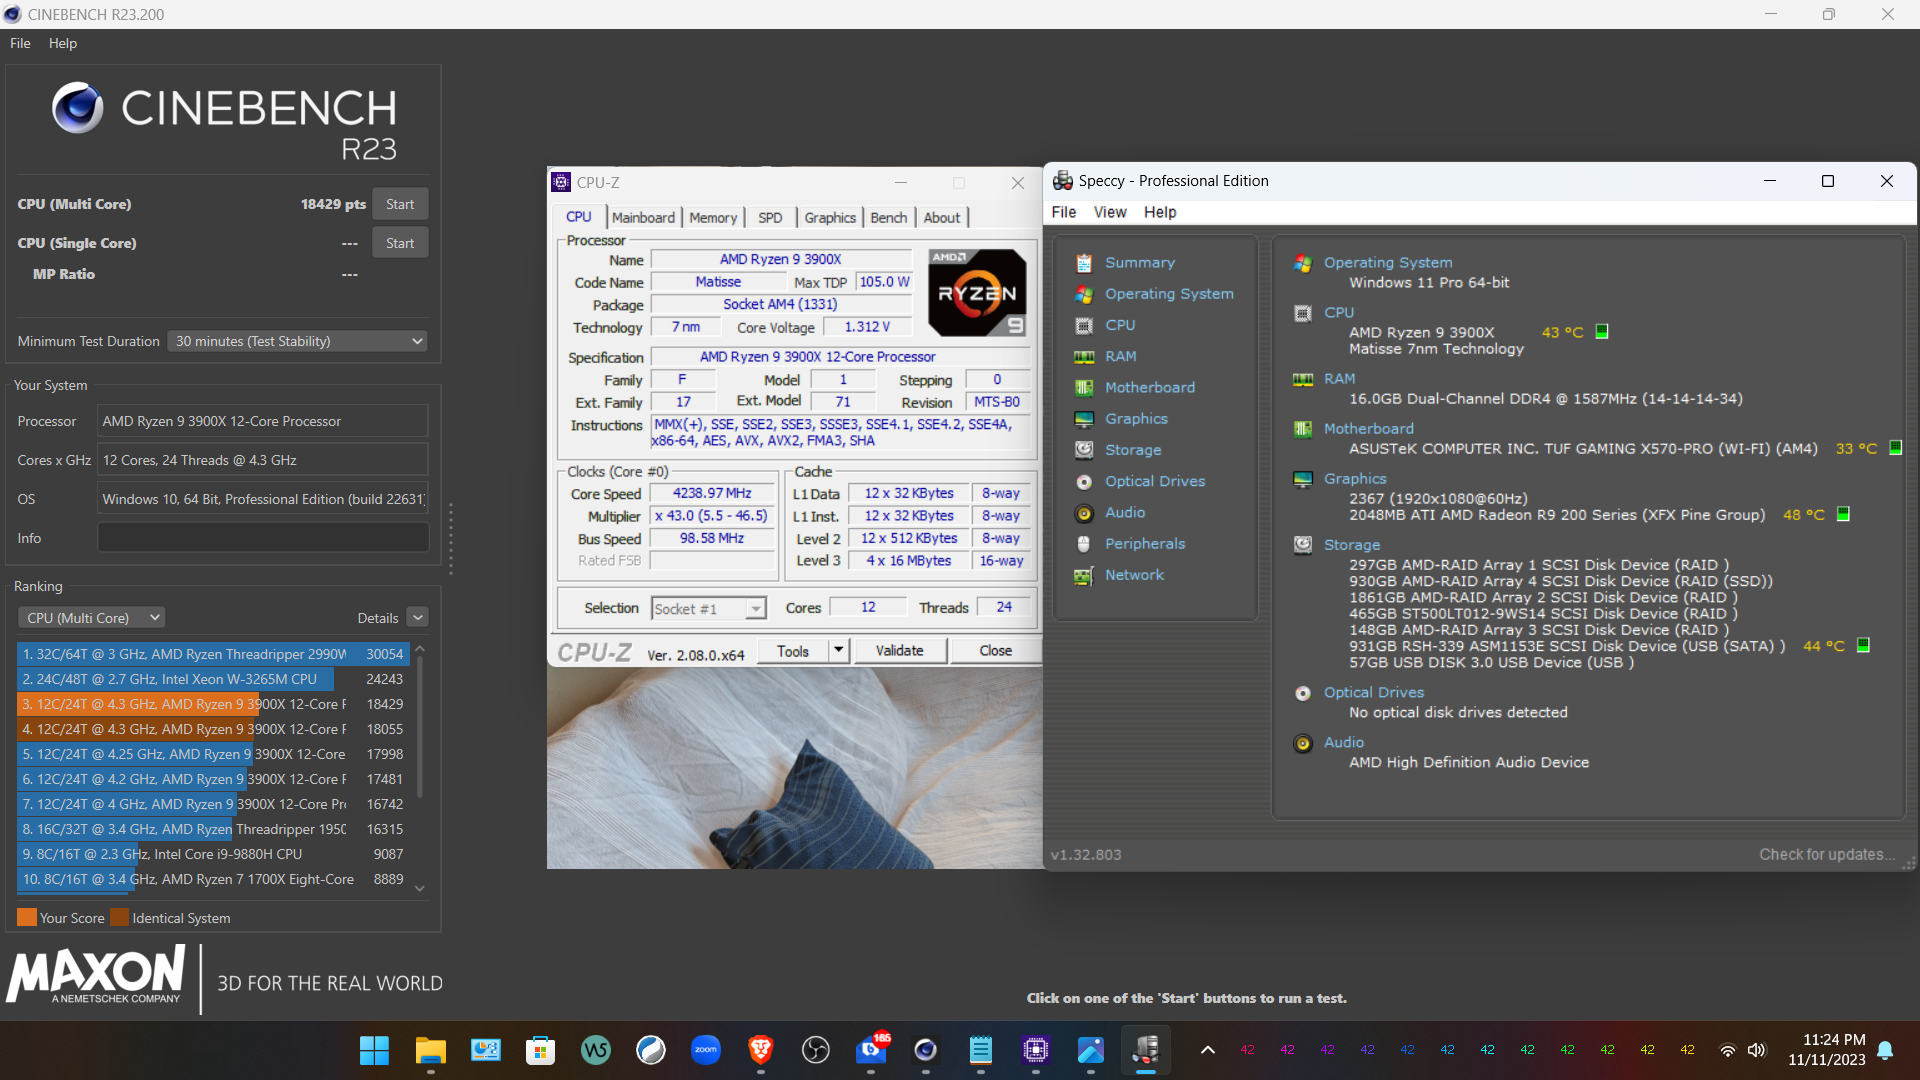This screenshot has height=1080, width=1920.
Task: Open Microsoft Store from taskbar
Action: click(540, 1050)
